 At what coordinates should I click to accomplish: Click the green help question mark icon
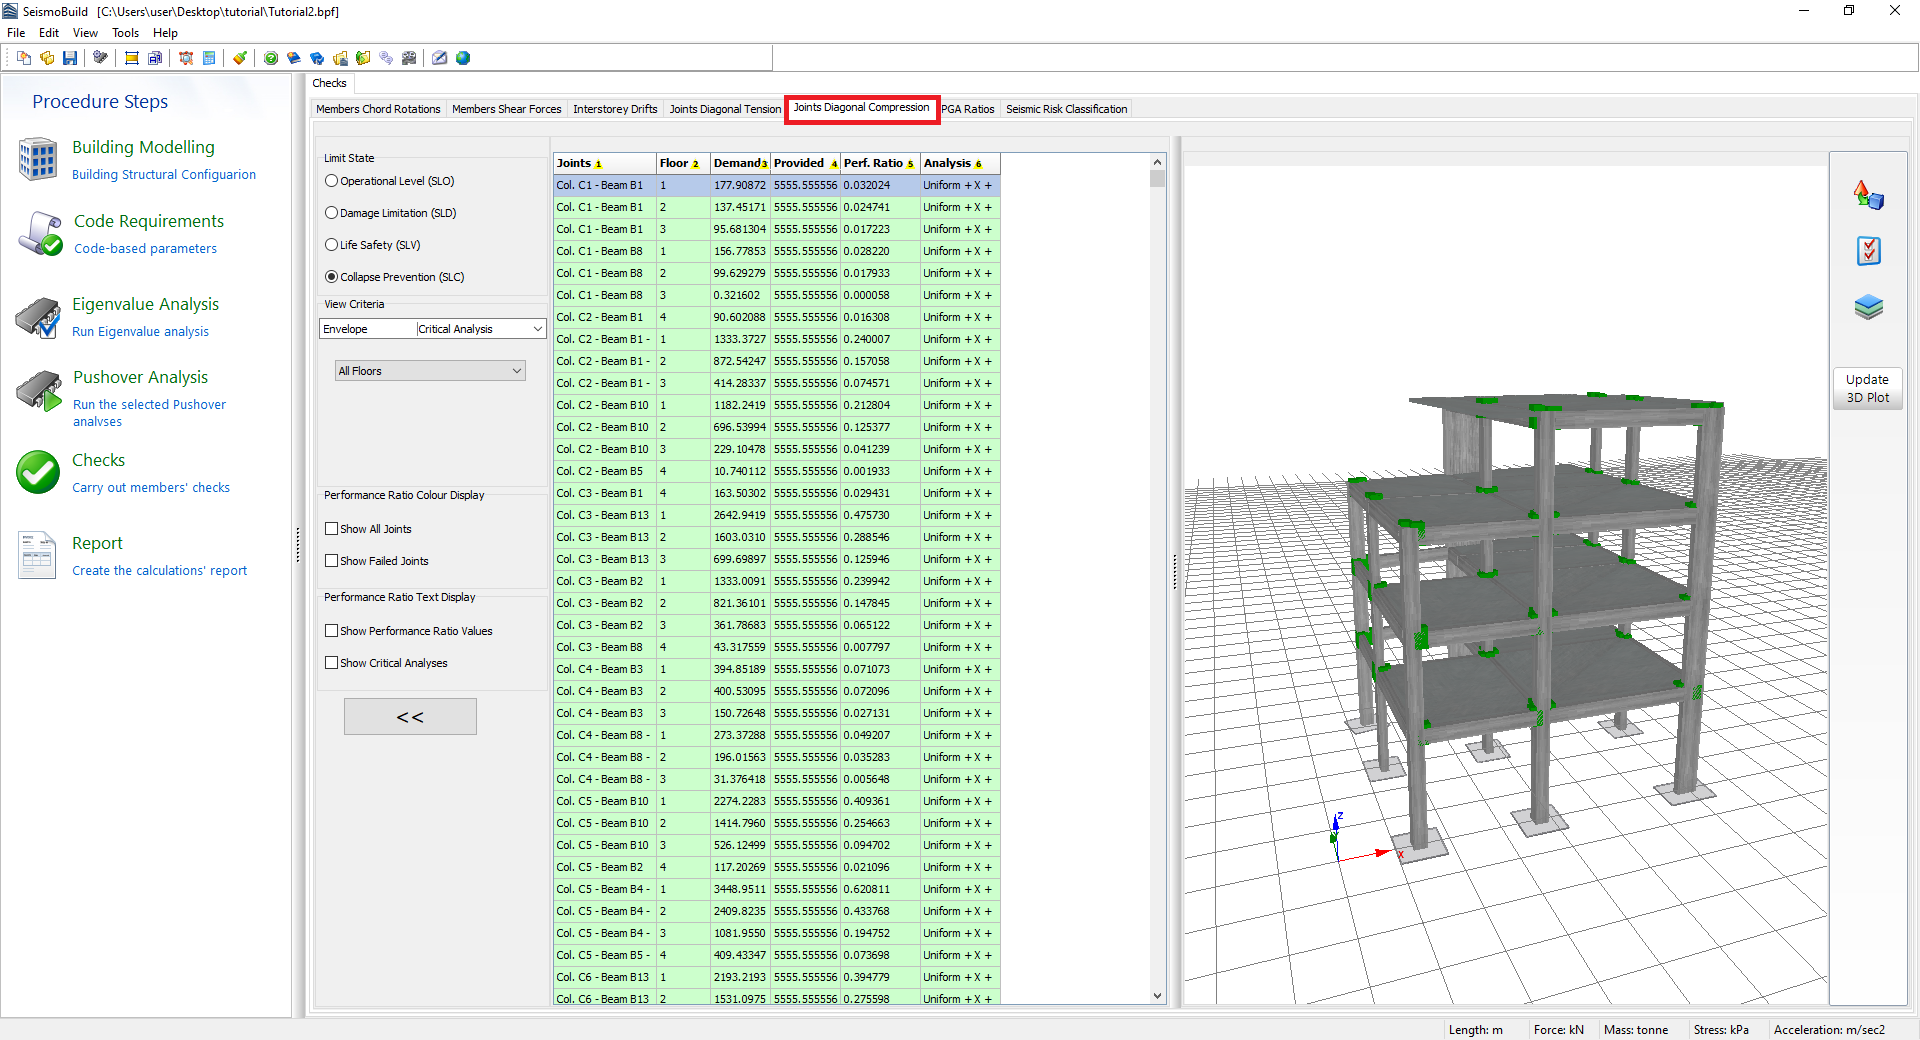[x=271, y=58]
